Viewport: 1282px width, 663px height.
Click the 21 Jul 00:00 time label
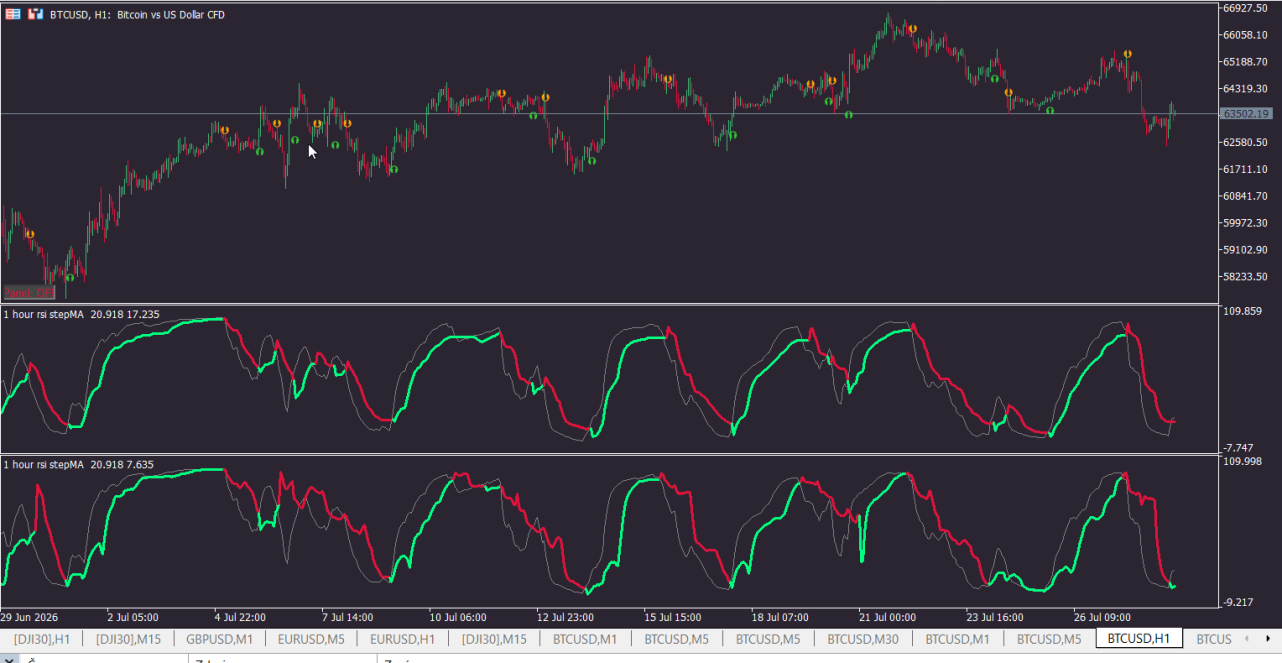pos(887,617)
